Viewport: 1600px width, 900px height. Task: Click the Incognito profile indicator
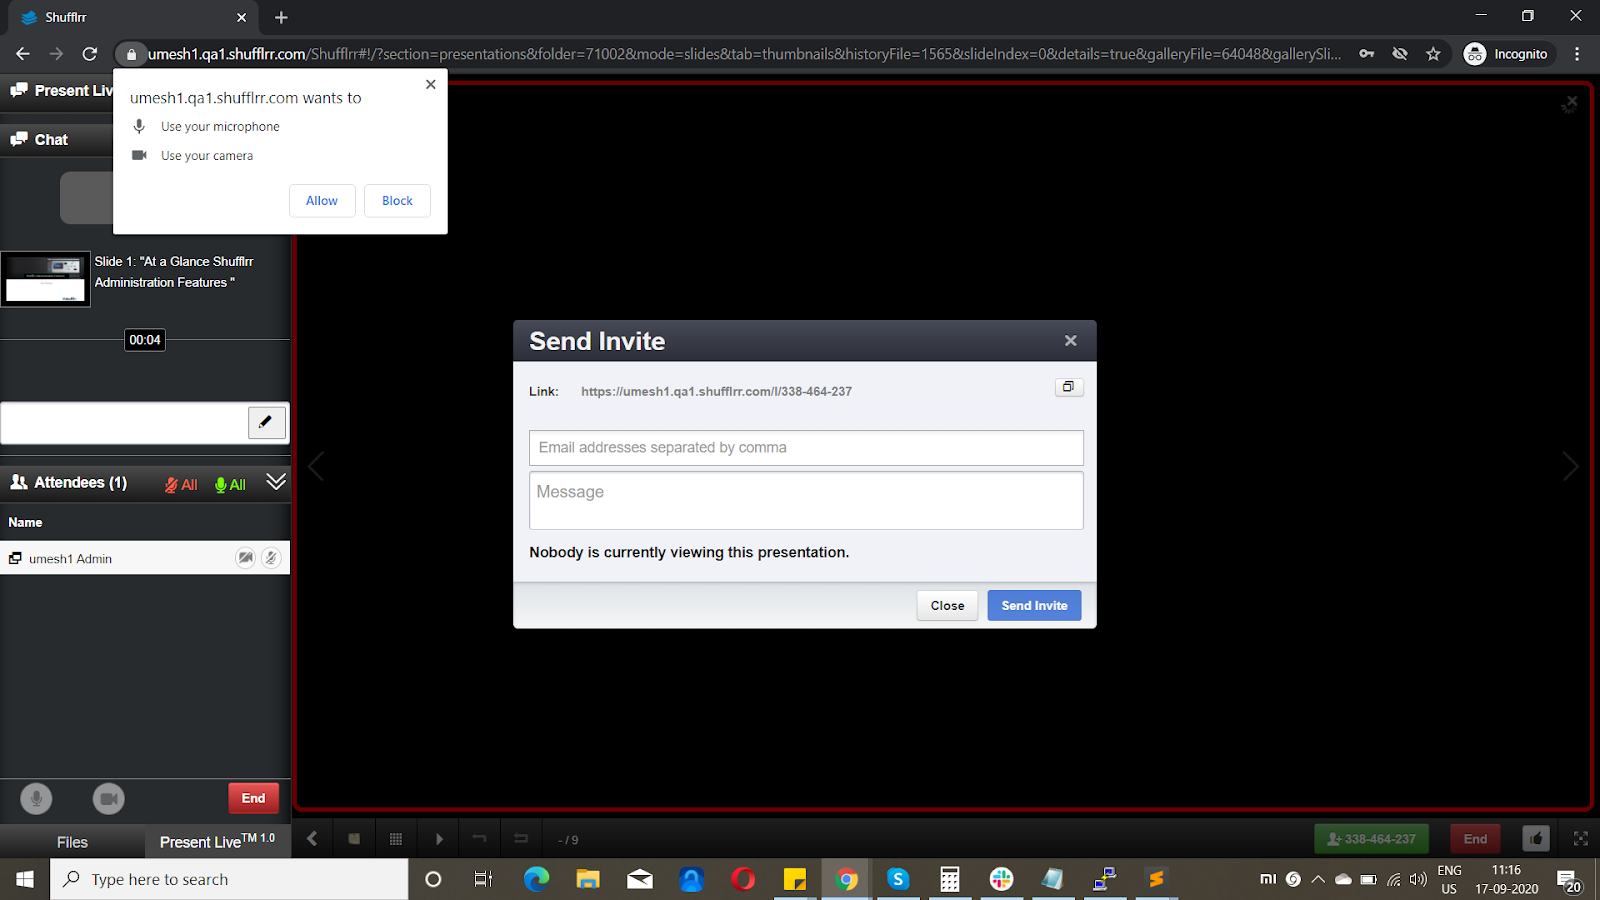(x=1506, y=54)
